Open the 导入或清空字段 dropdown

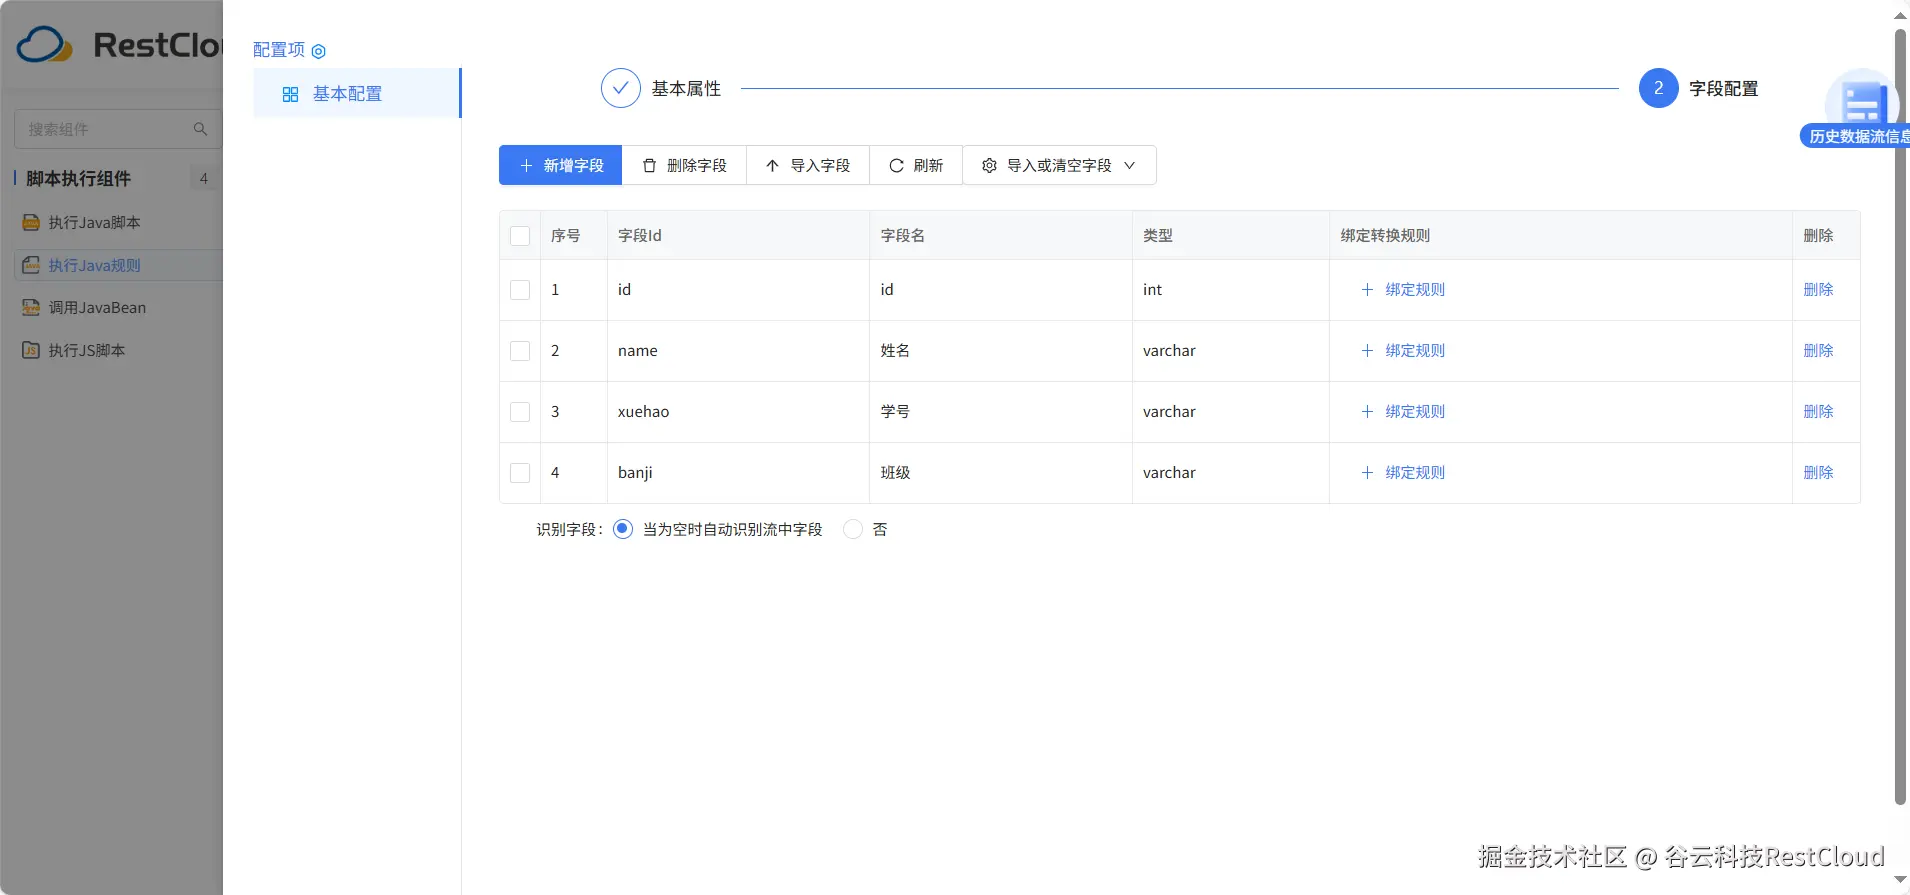(1059, 166)
